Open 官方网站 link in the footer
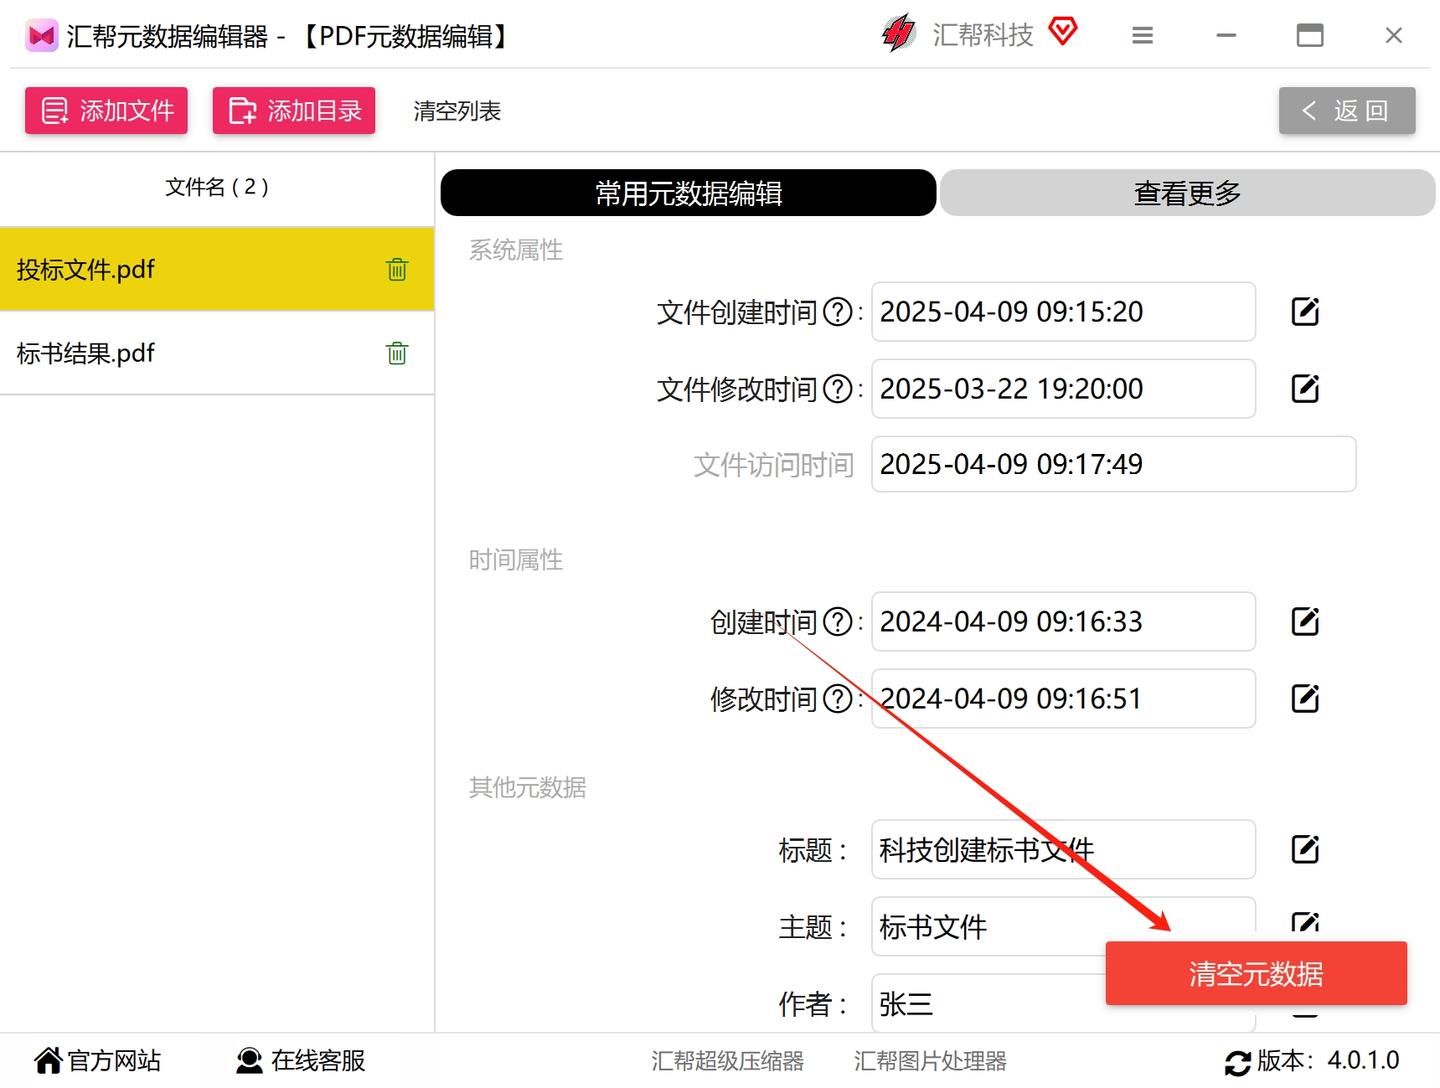 (98, 1061)
